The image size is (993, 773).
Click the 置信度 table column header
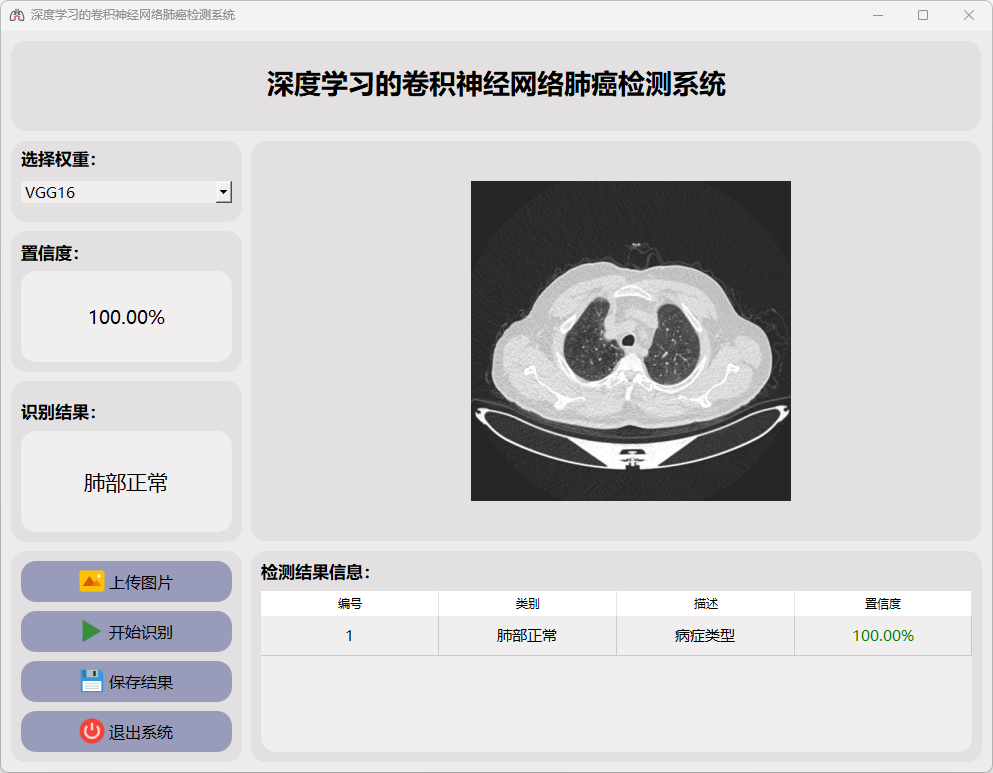883,604
